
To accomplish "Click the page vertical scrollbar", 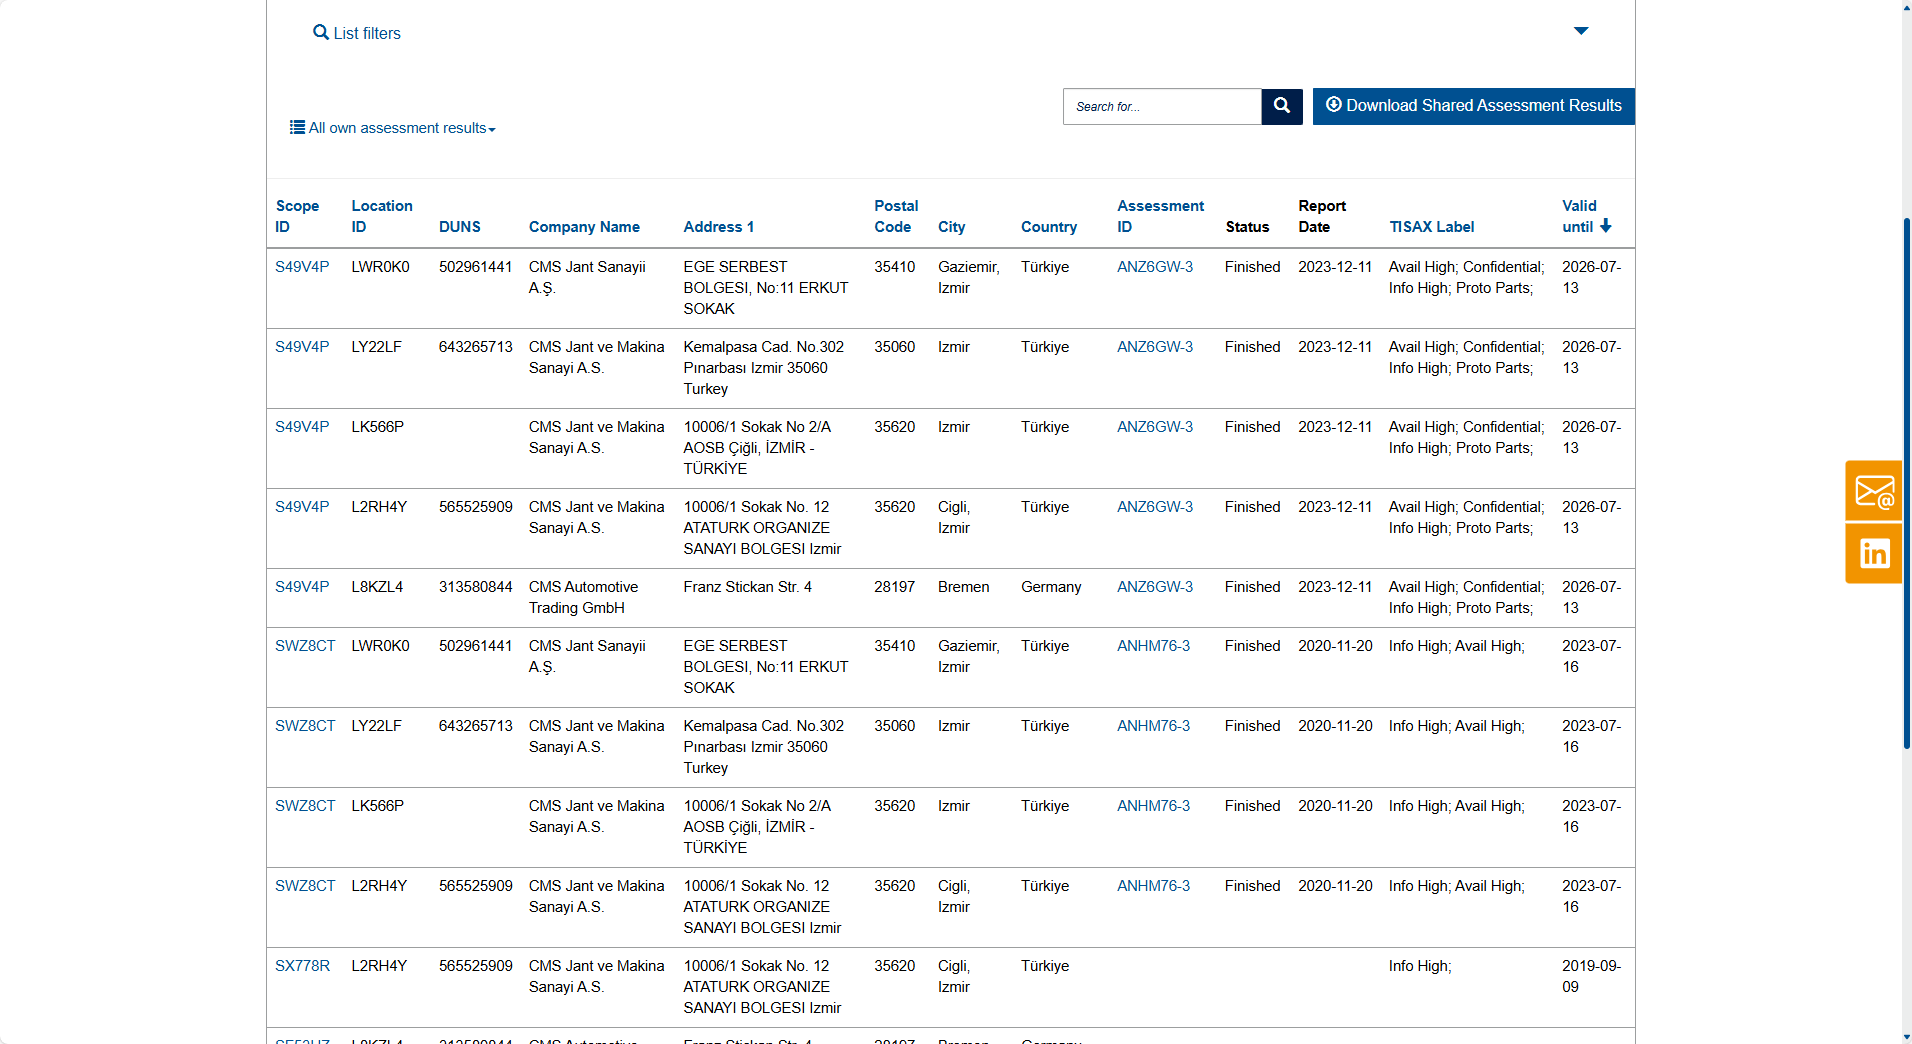I will point(1906,480).
